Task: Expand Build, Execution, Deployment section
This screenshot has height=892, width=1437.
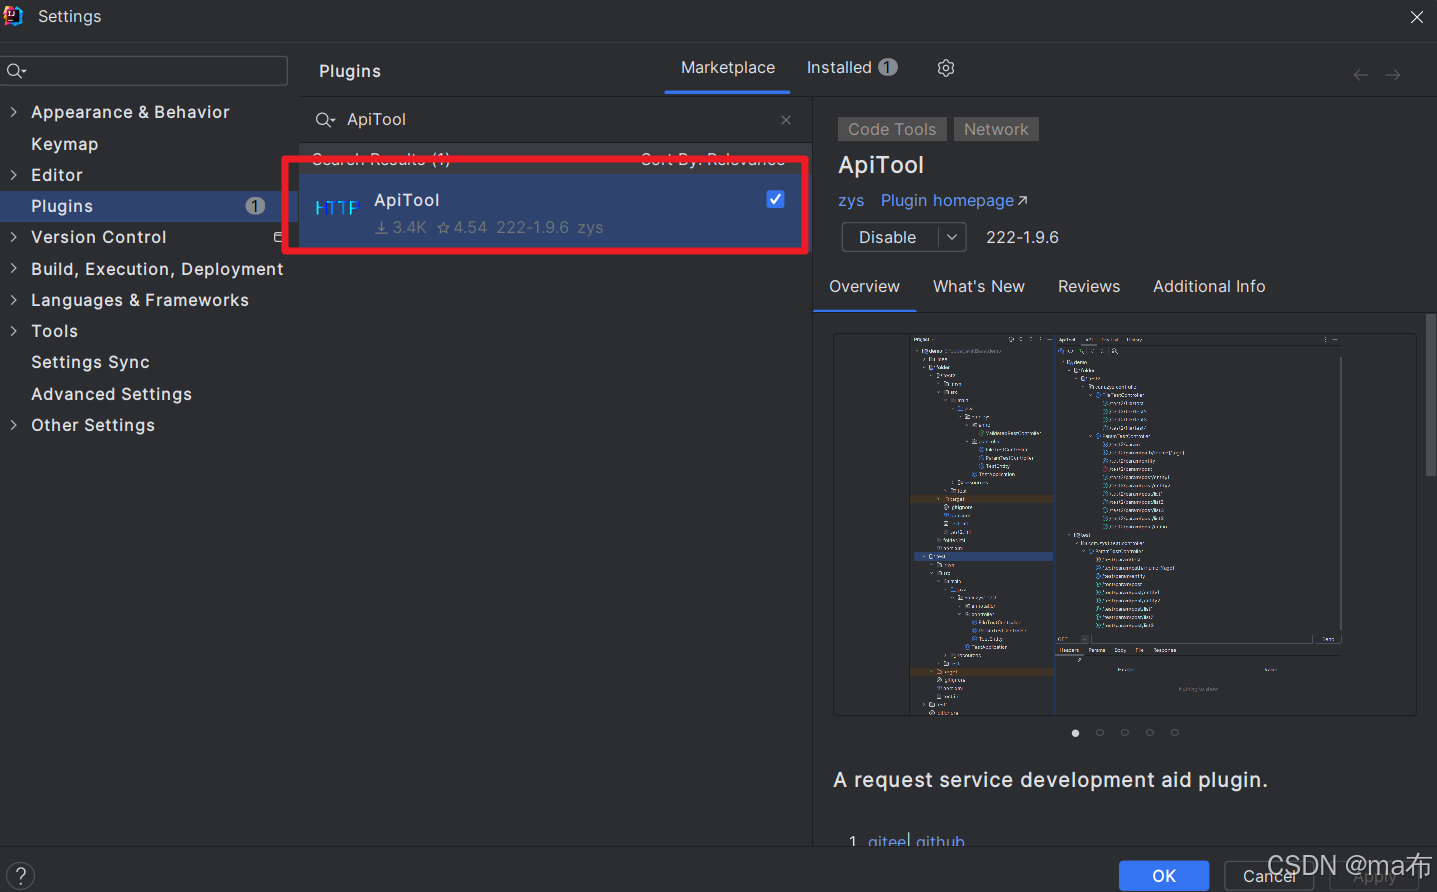Action: (x=13, y=269)
